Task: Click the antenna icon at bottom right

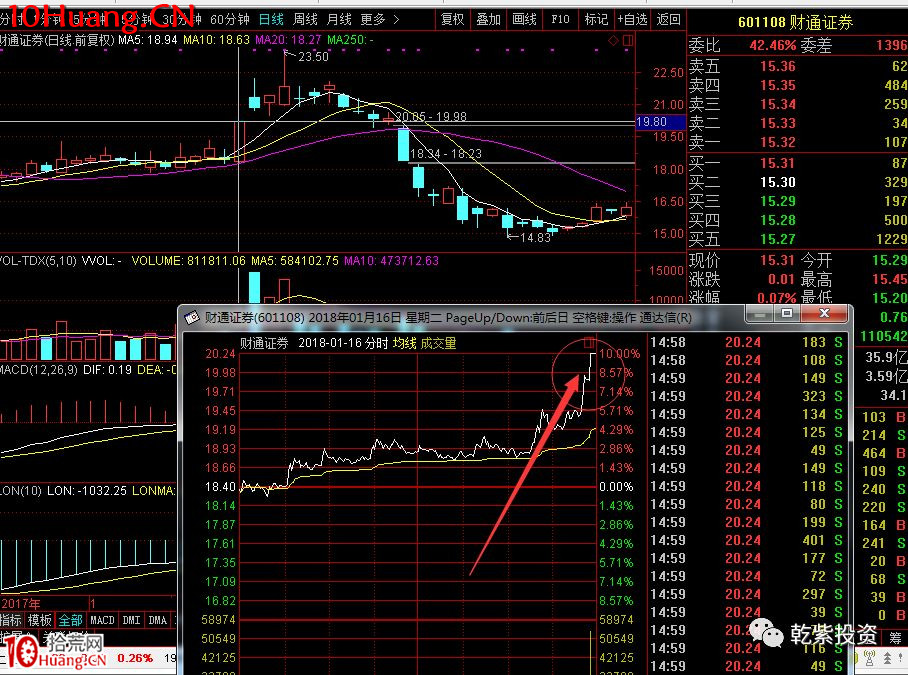Action: (x=870, y=657)
